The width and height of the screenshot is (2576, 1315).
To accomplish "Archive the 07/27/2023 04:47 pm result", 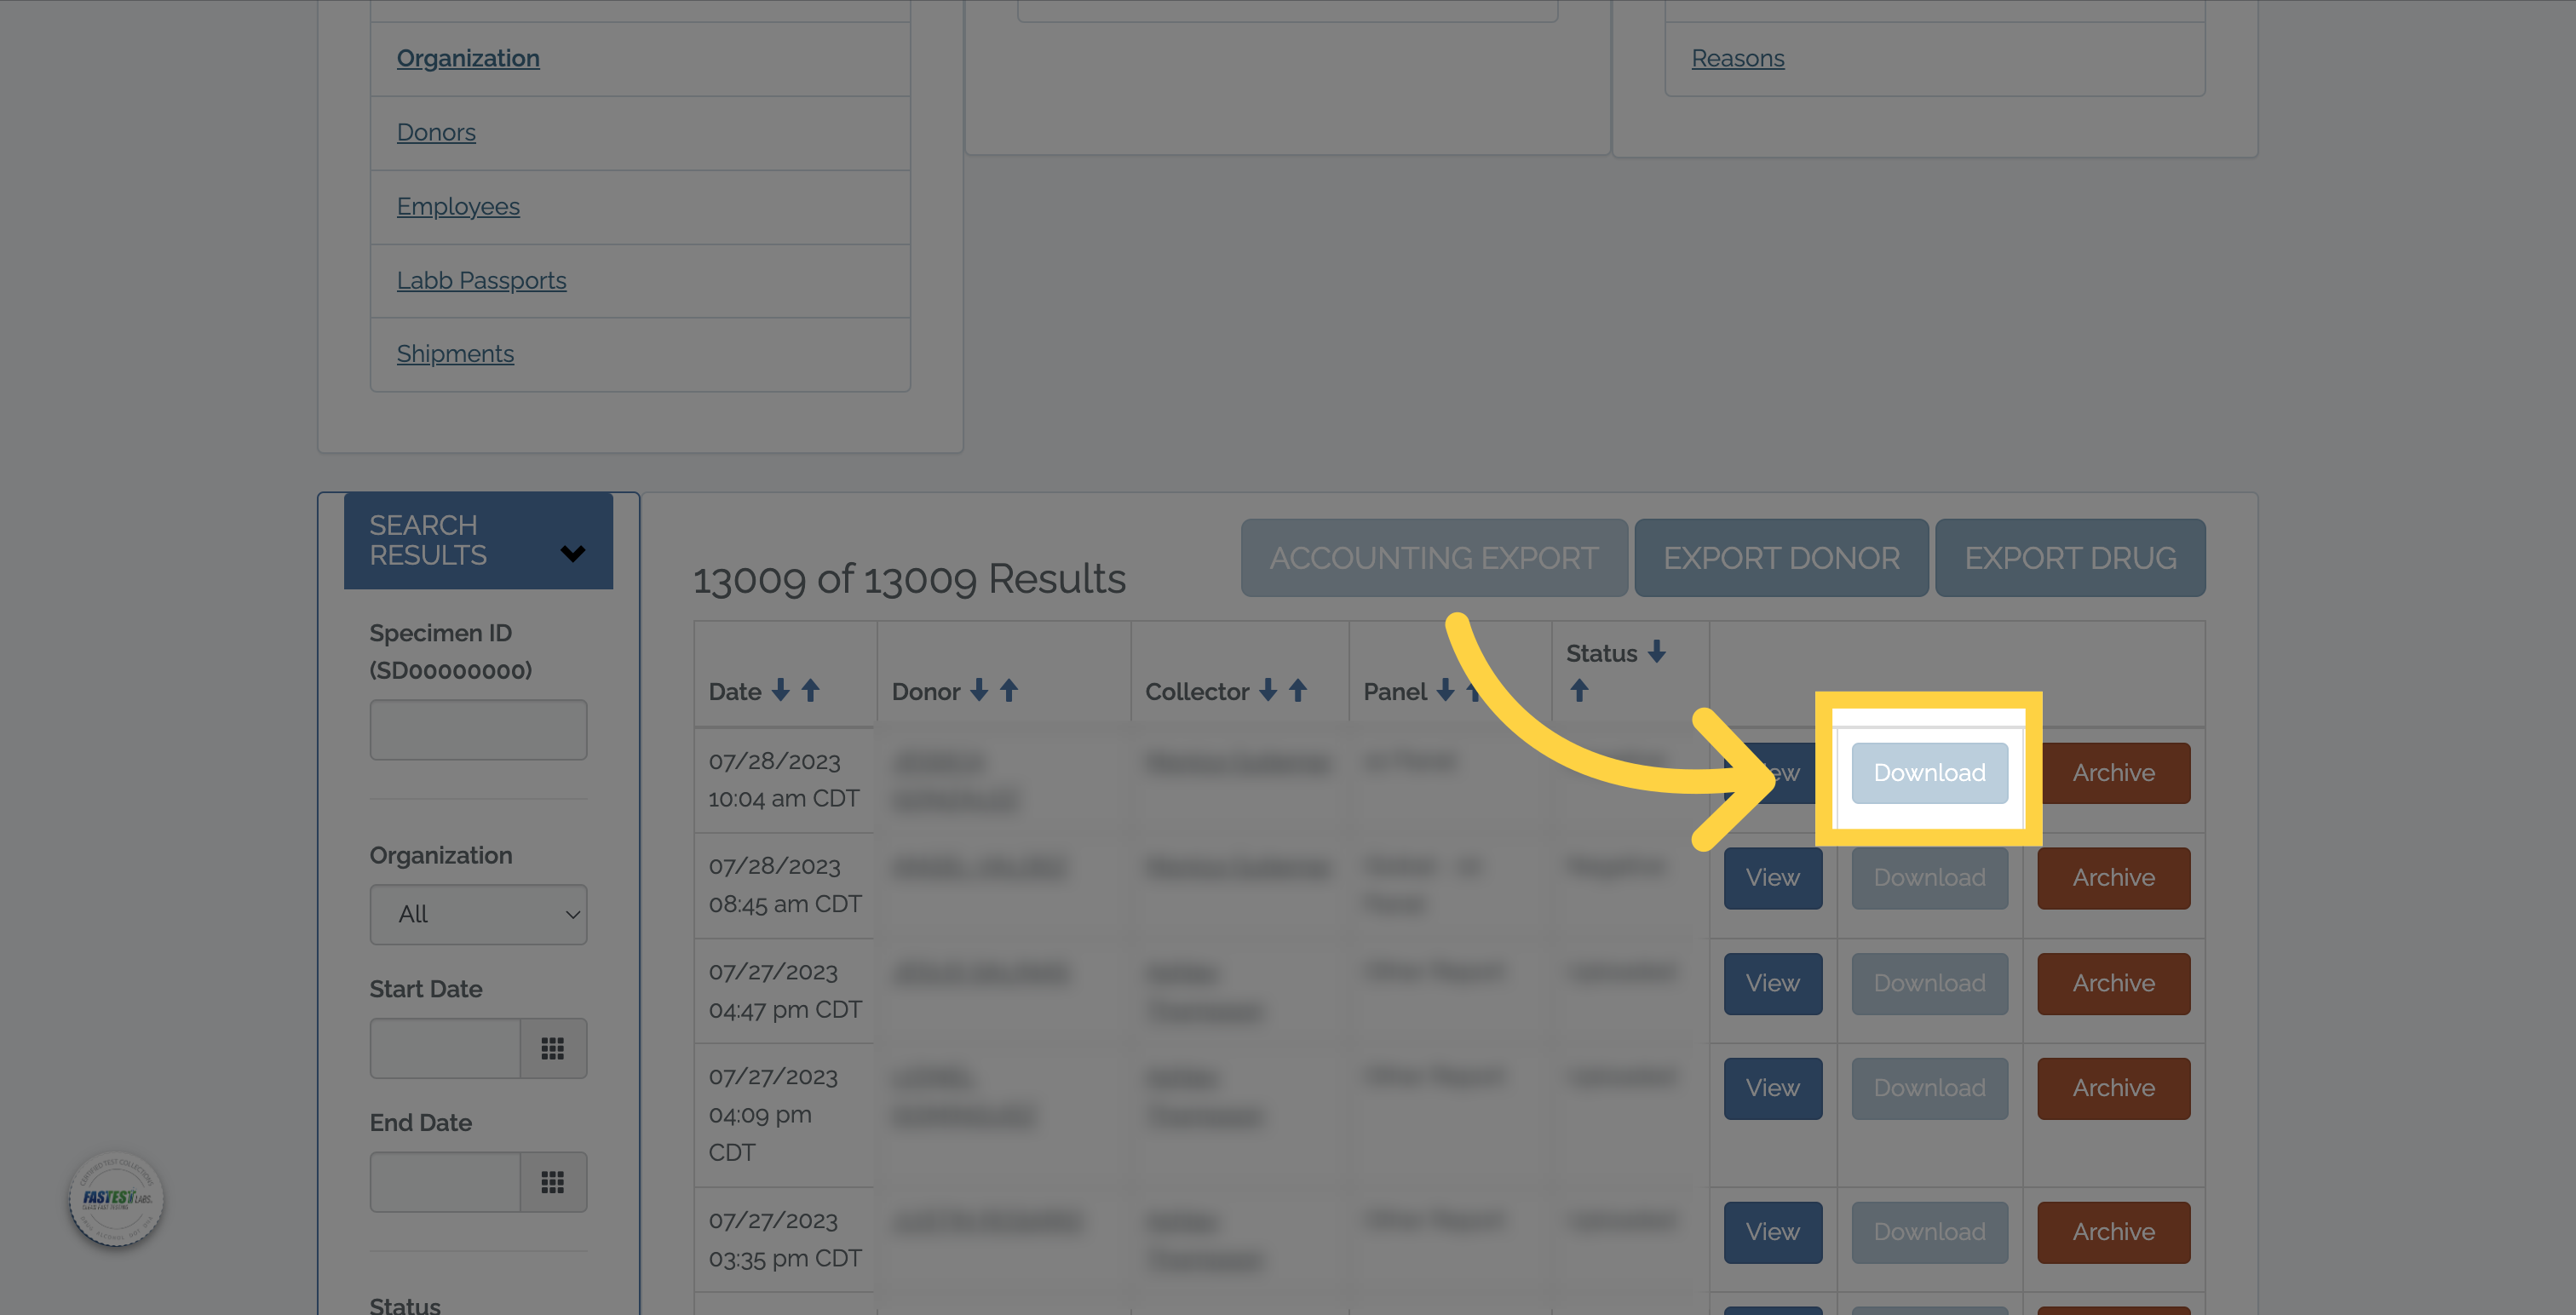I will tap(2113, 983).
